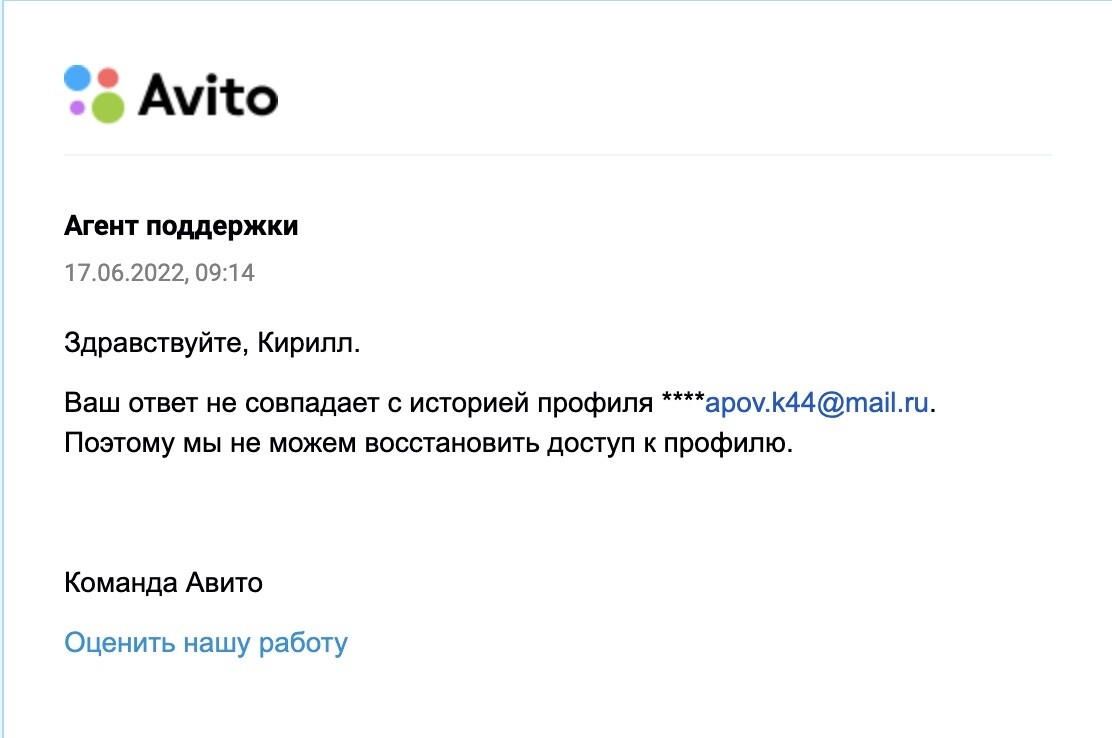This screenshot has height=738, width=1112.
Task: Click the red dot in Avito logo
Action: 108,78
